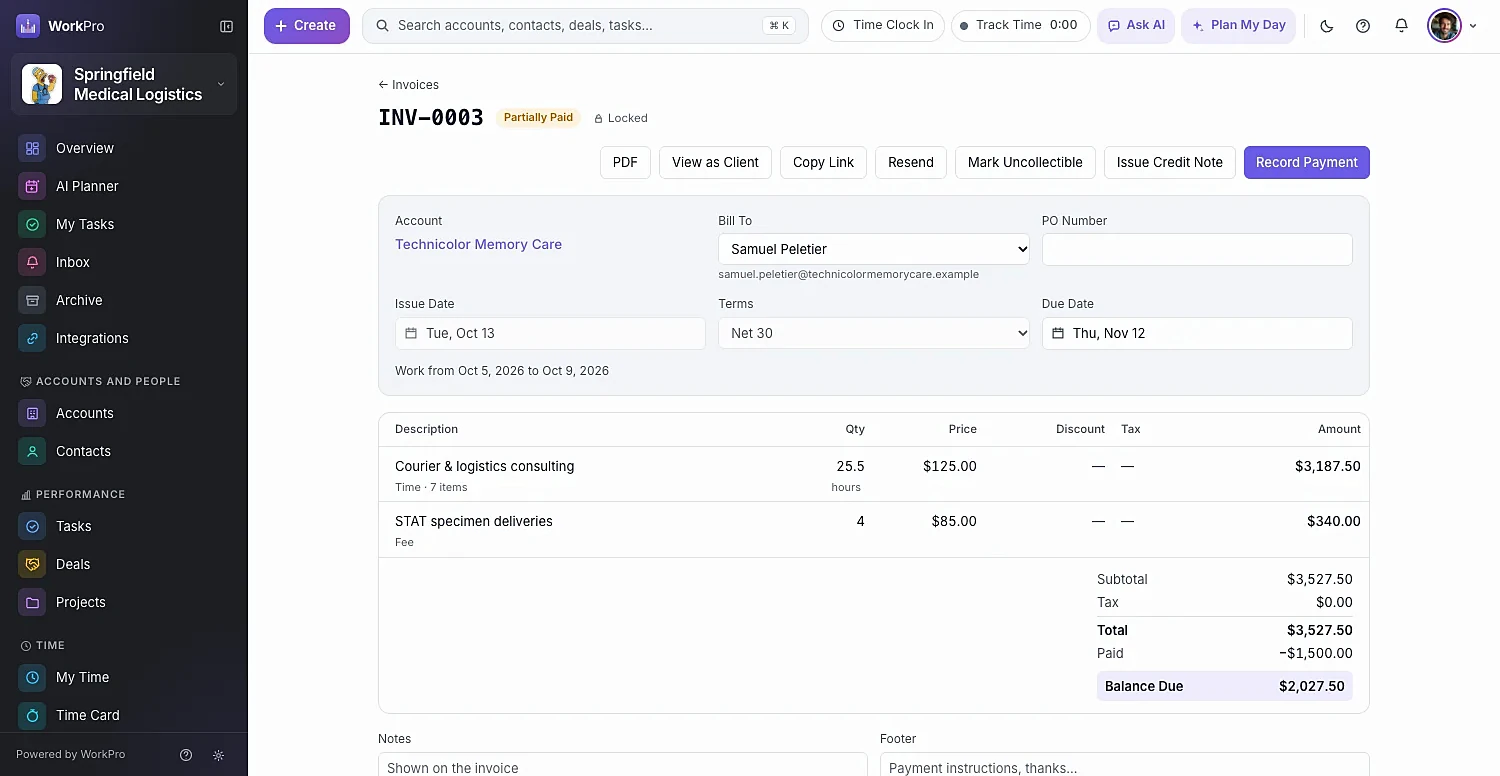Viewport: 1500px width, 776px height.
Task: Click the Time Clock In button
Action: tap(883, 26)
